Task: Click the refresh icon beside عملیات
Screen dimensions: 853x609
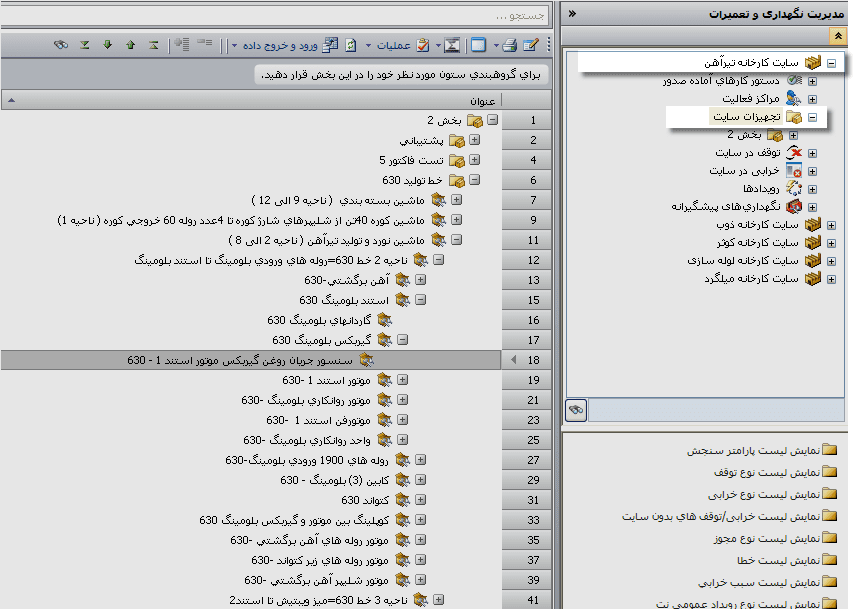Action: pos(350,45)
